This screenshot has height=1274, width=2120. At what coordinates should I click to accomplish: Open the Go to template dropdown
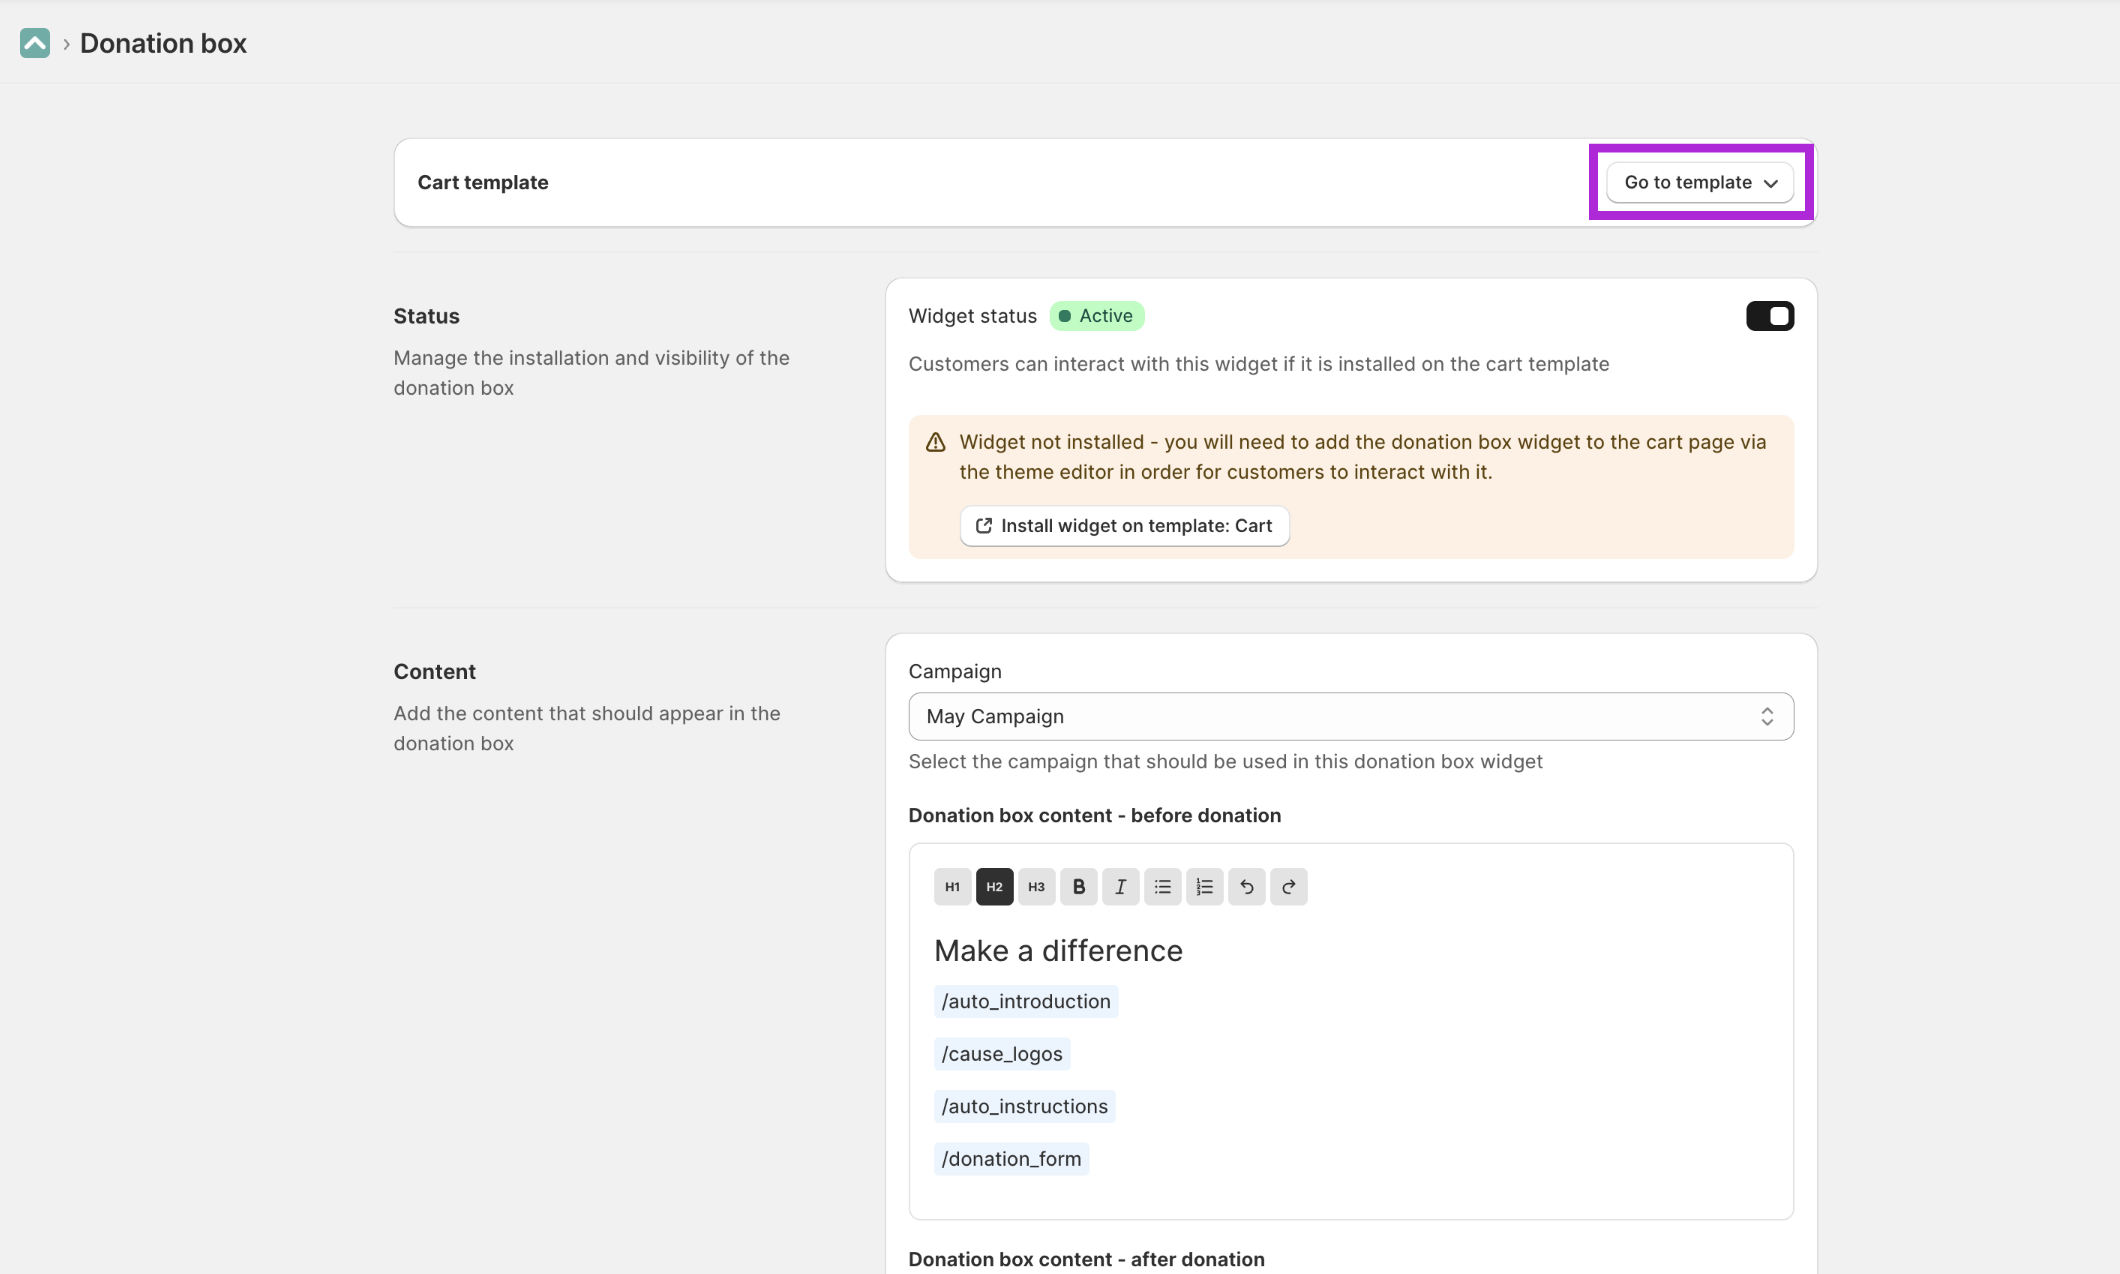[1699, 183]
